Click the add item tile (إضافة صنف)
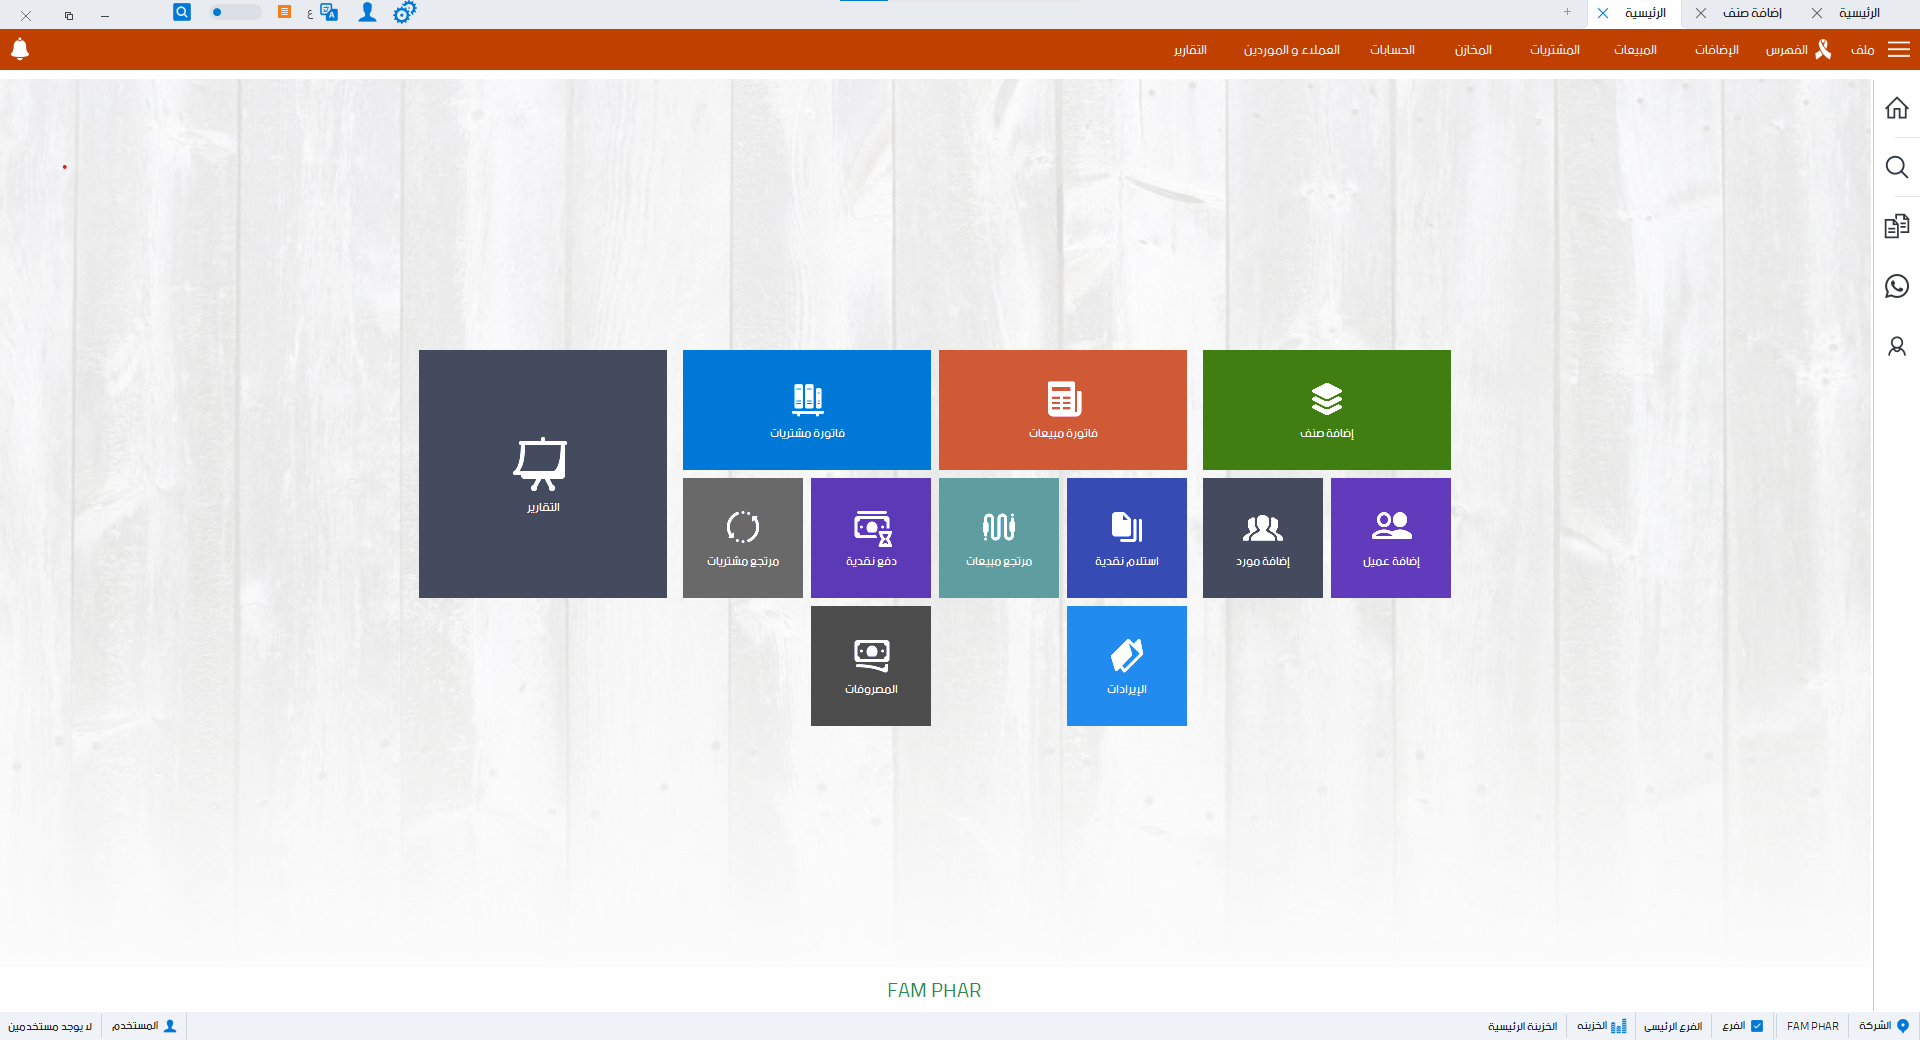 pos(1326,410)
